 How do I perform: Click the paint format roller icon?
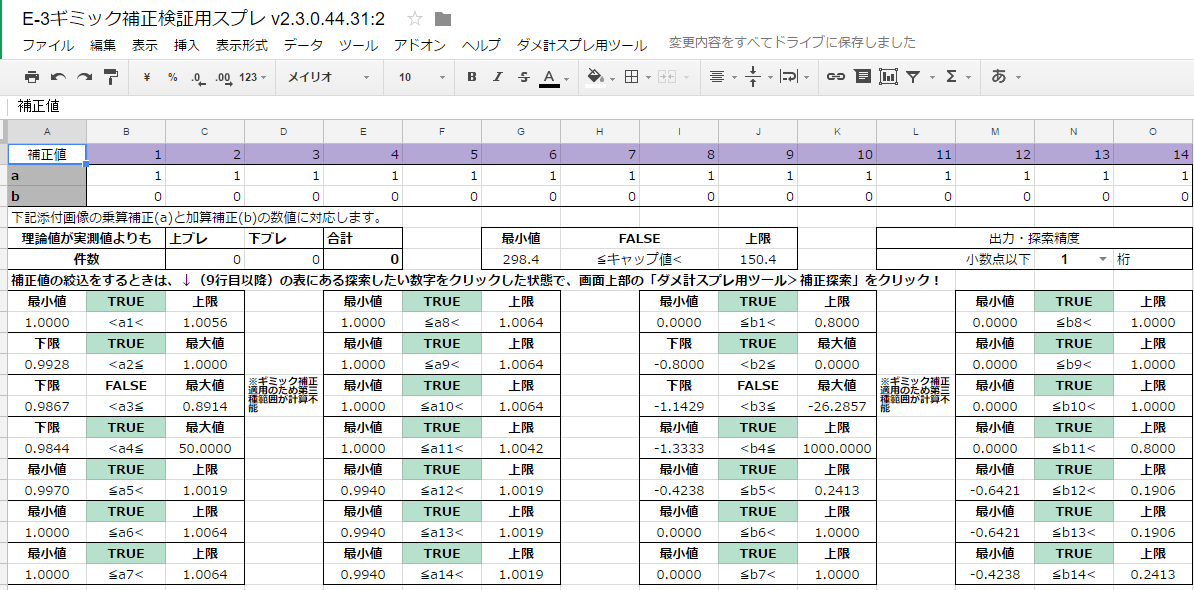click(111, 77)
